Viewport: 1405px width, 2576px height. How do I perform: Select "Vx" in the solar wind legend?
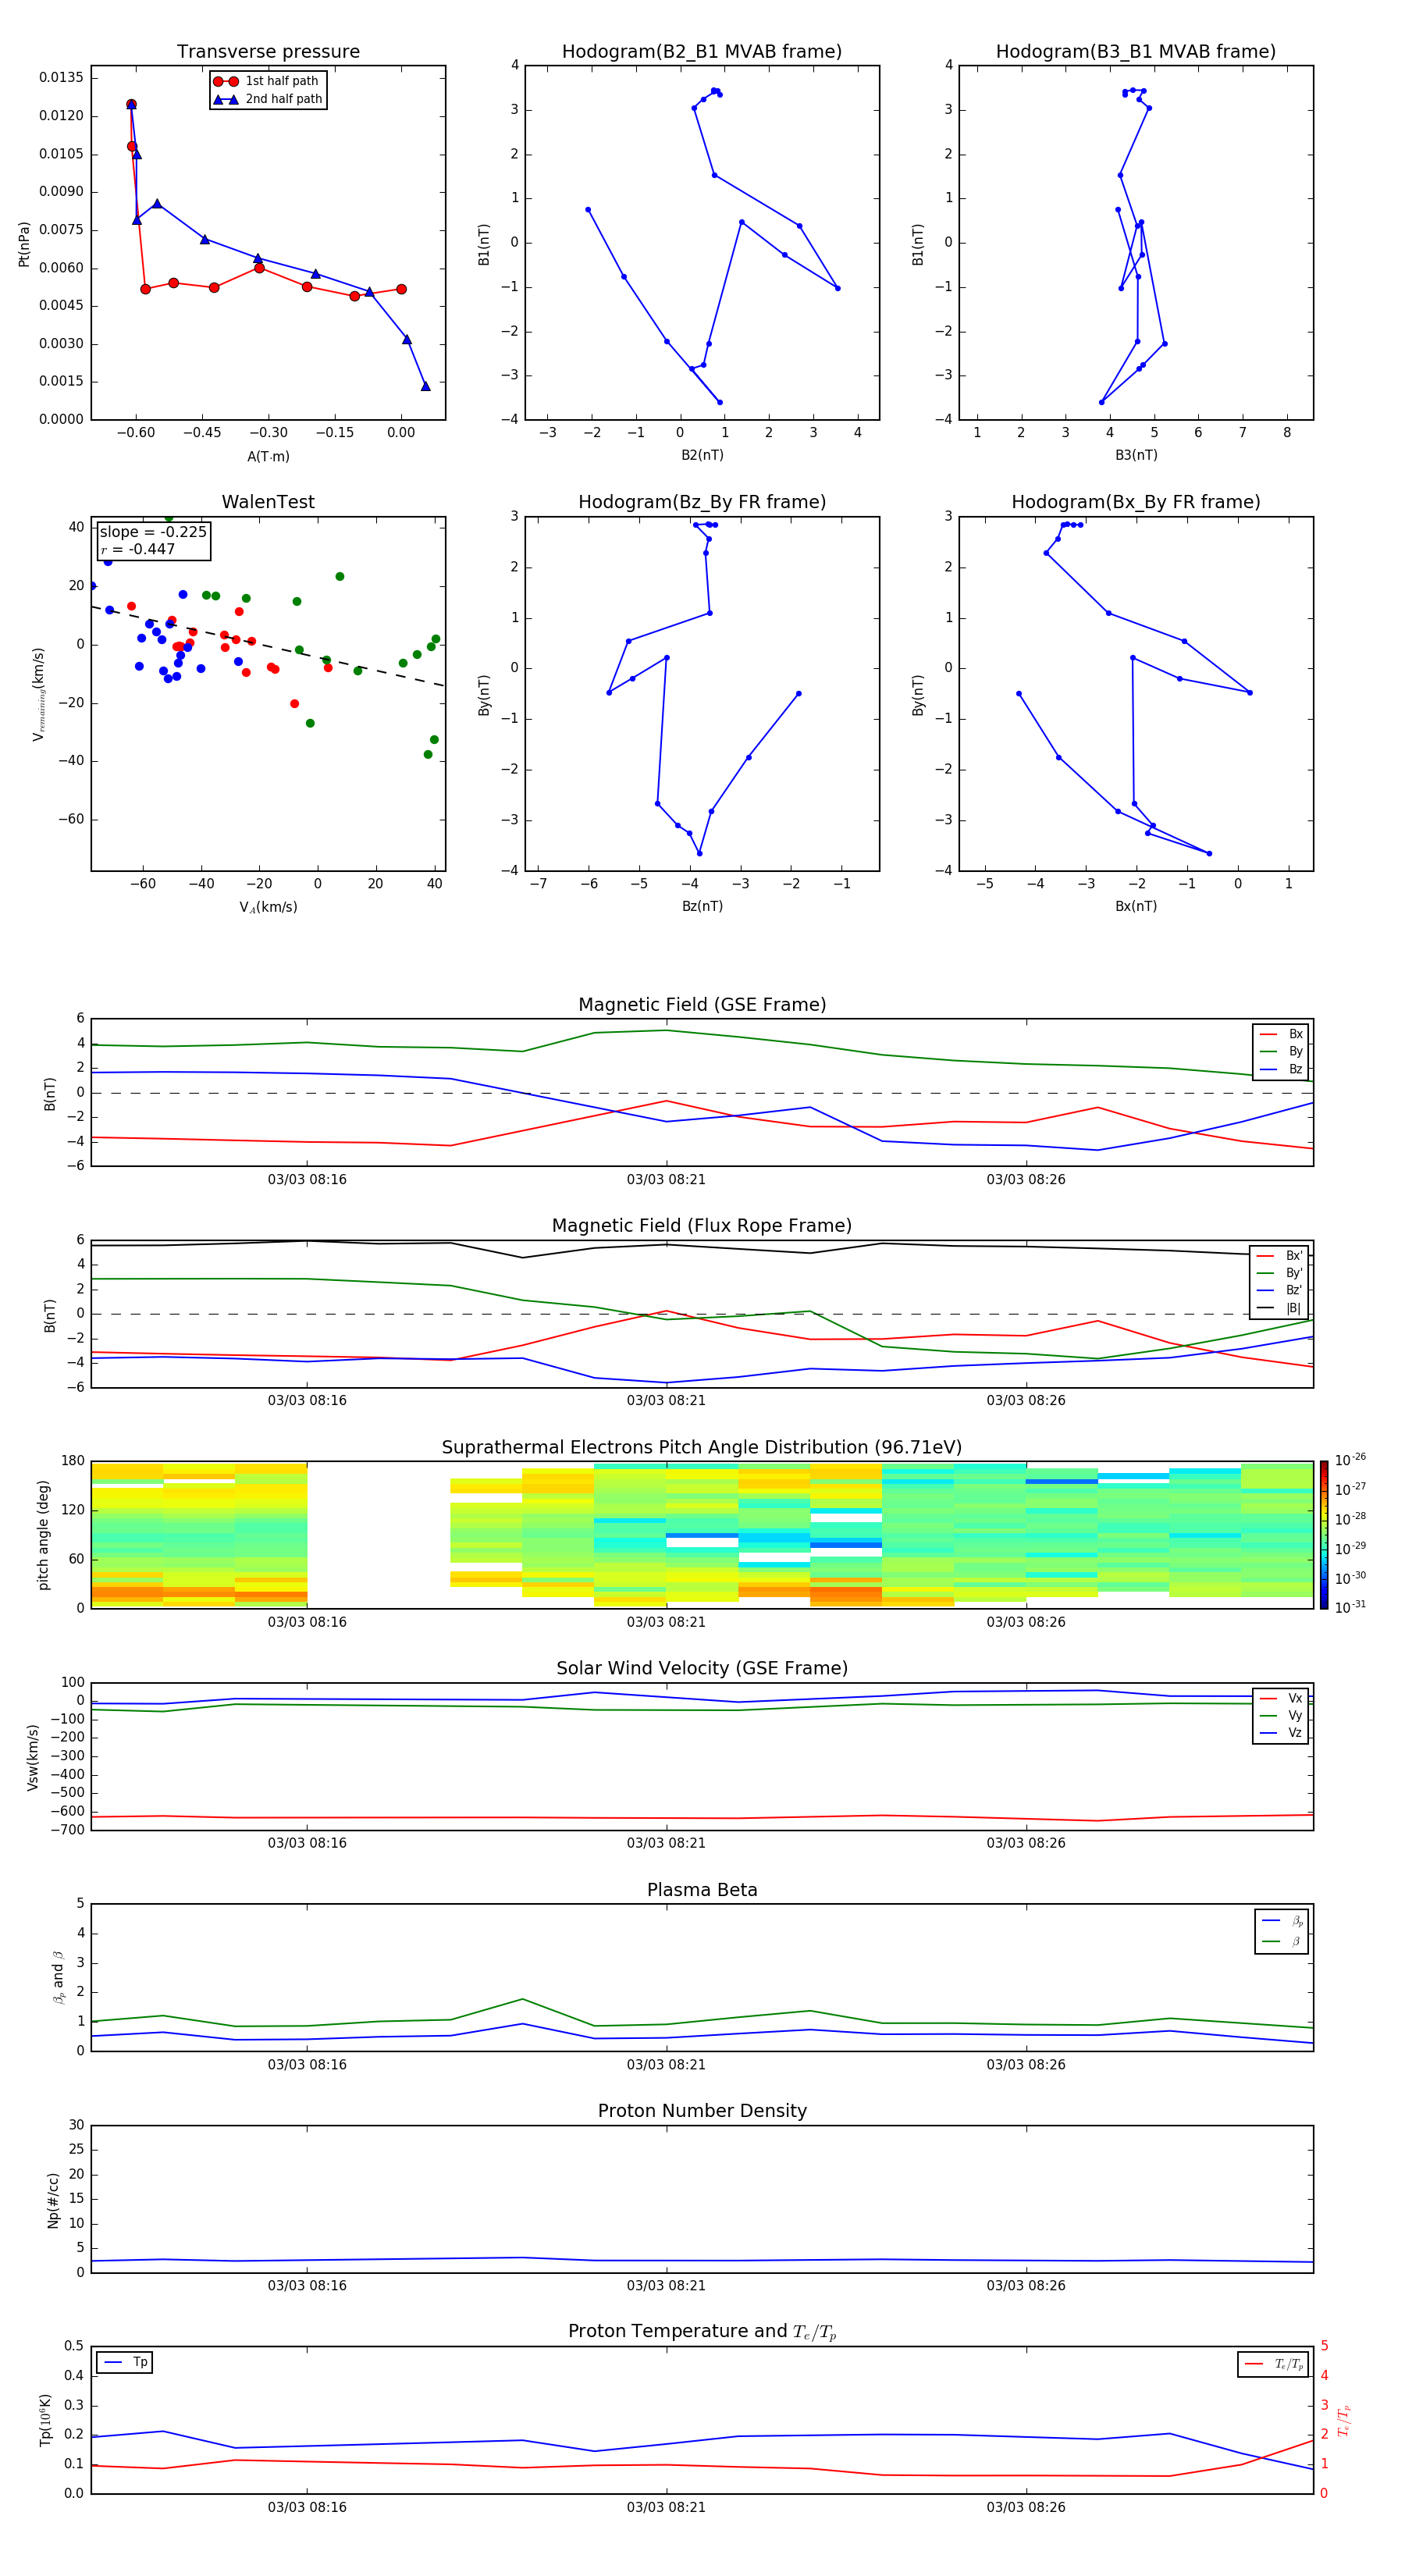1282,1698
